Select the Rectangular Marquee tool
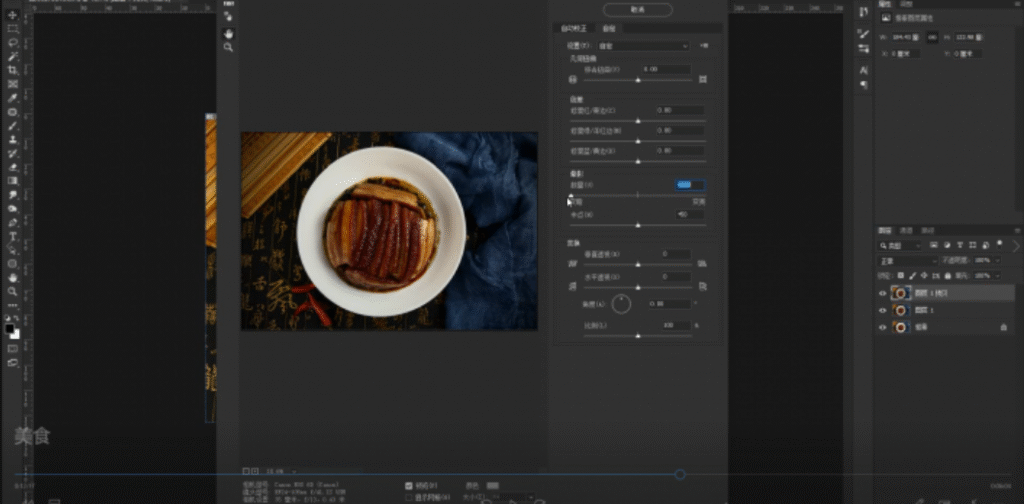 tap(12, 29)
